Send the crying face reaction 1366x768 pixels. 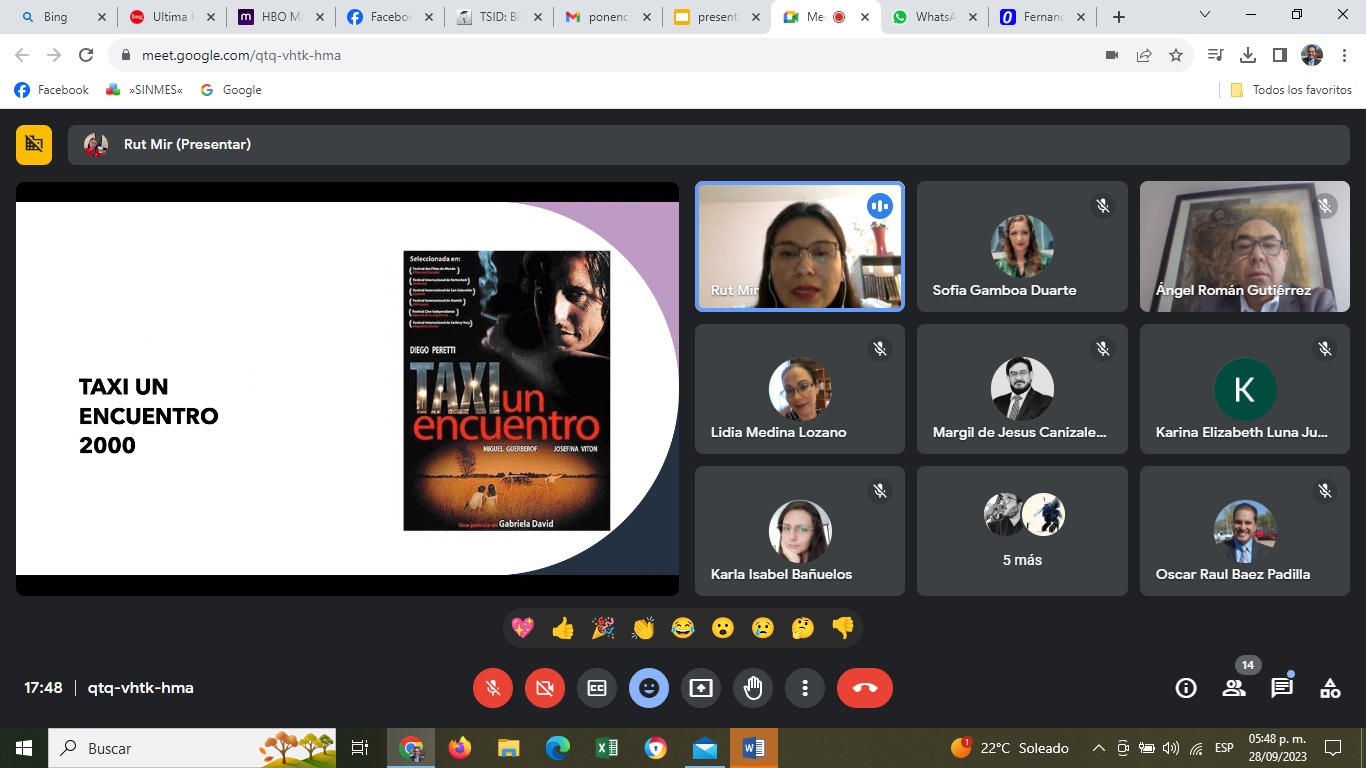[x=763, y=628]
